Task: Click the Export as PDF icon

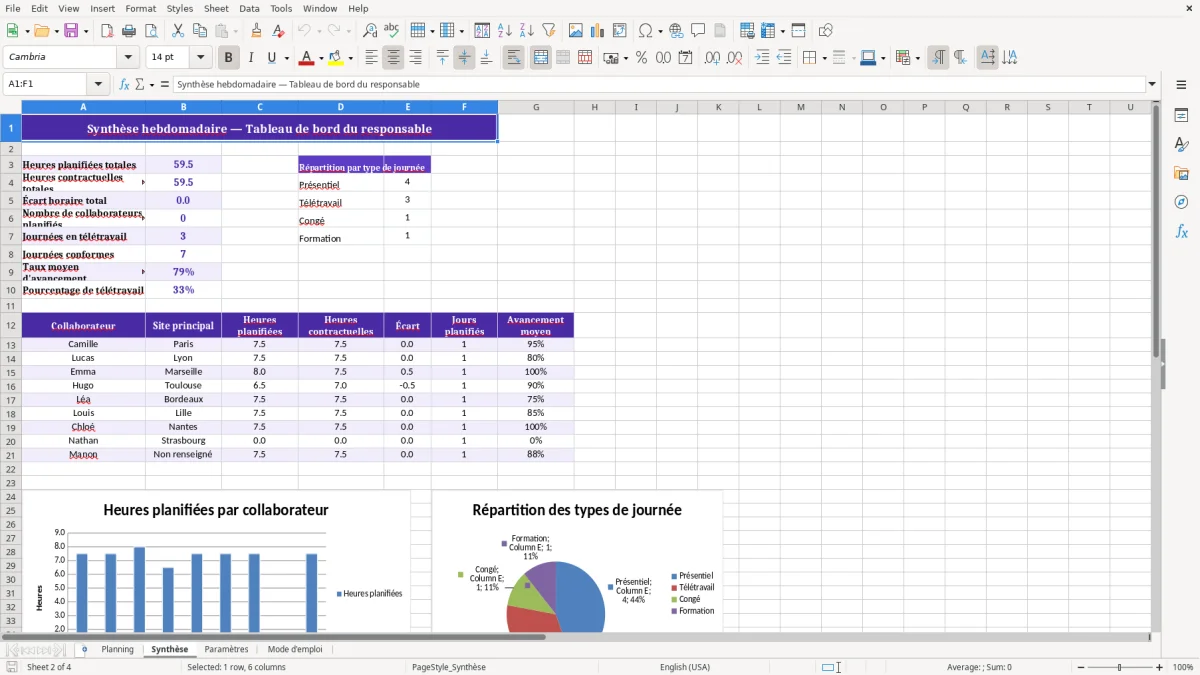Action: pos(107,31)
